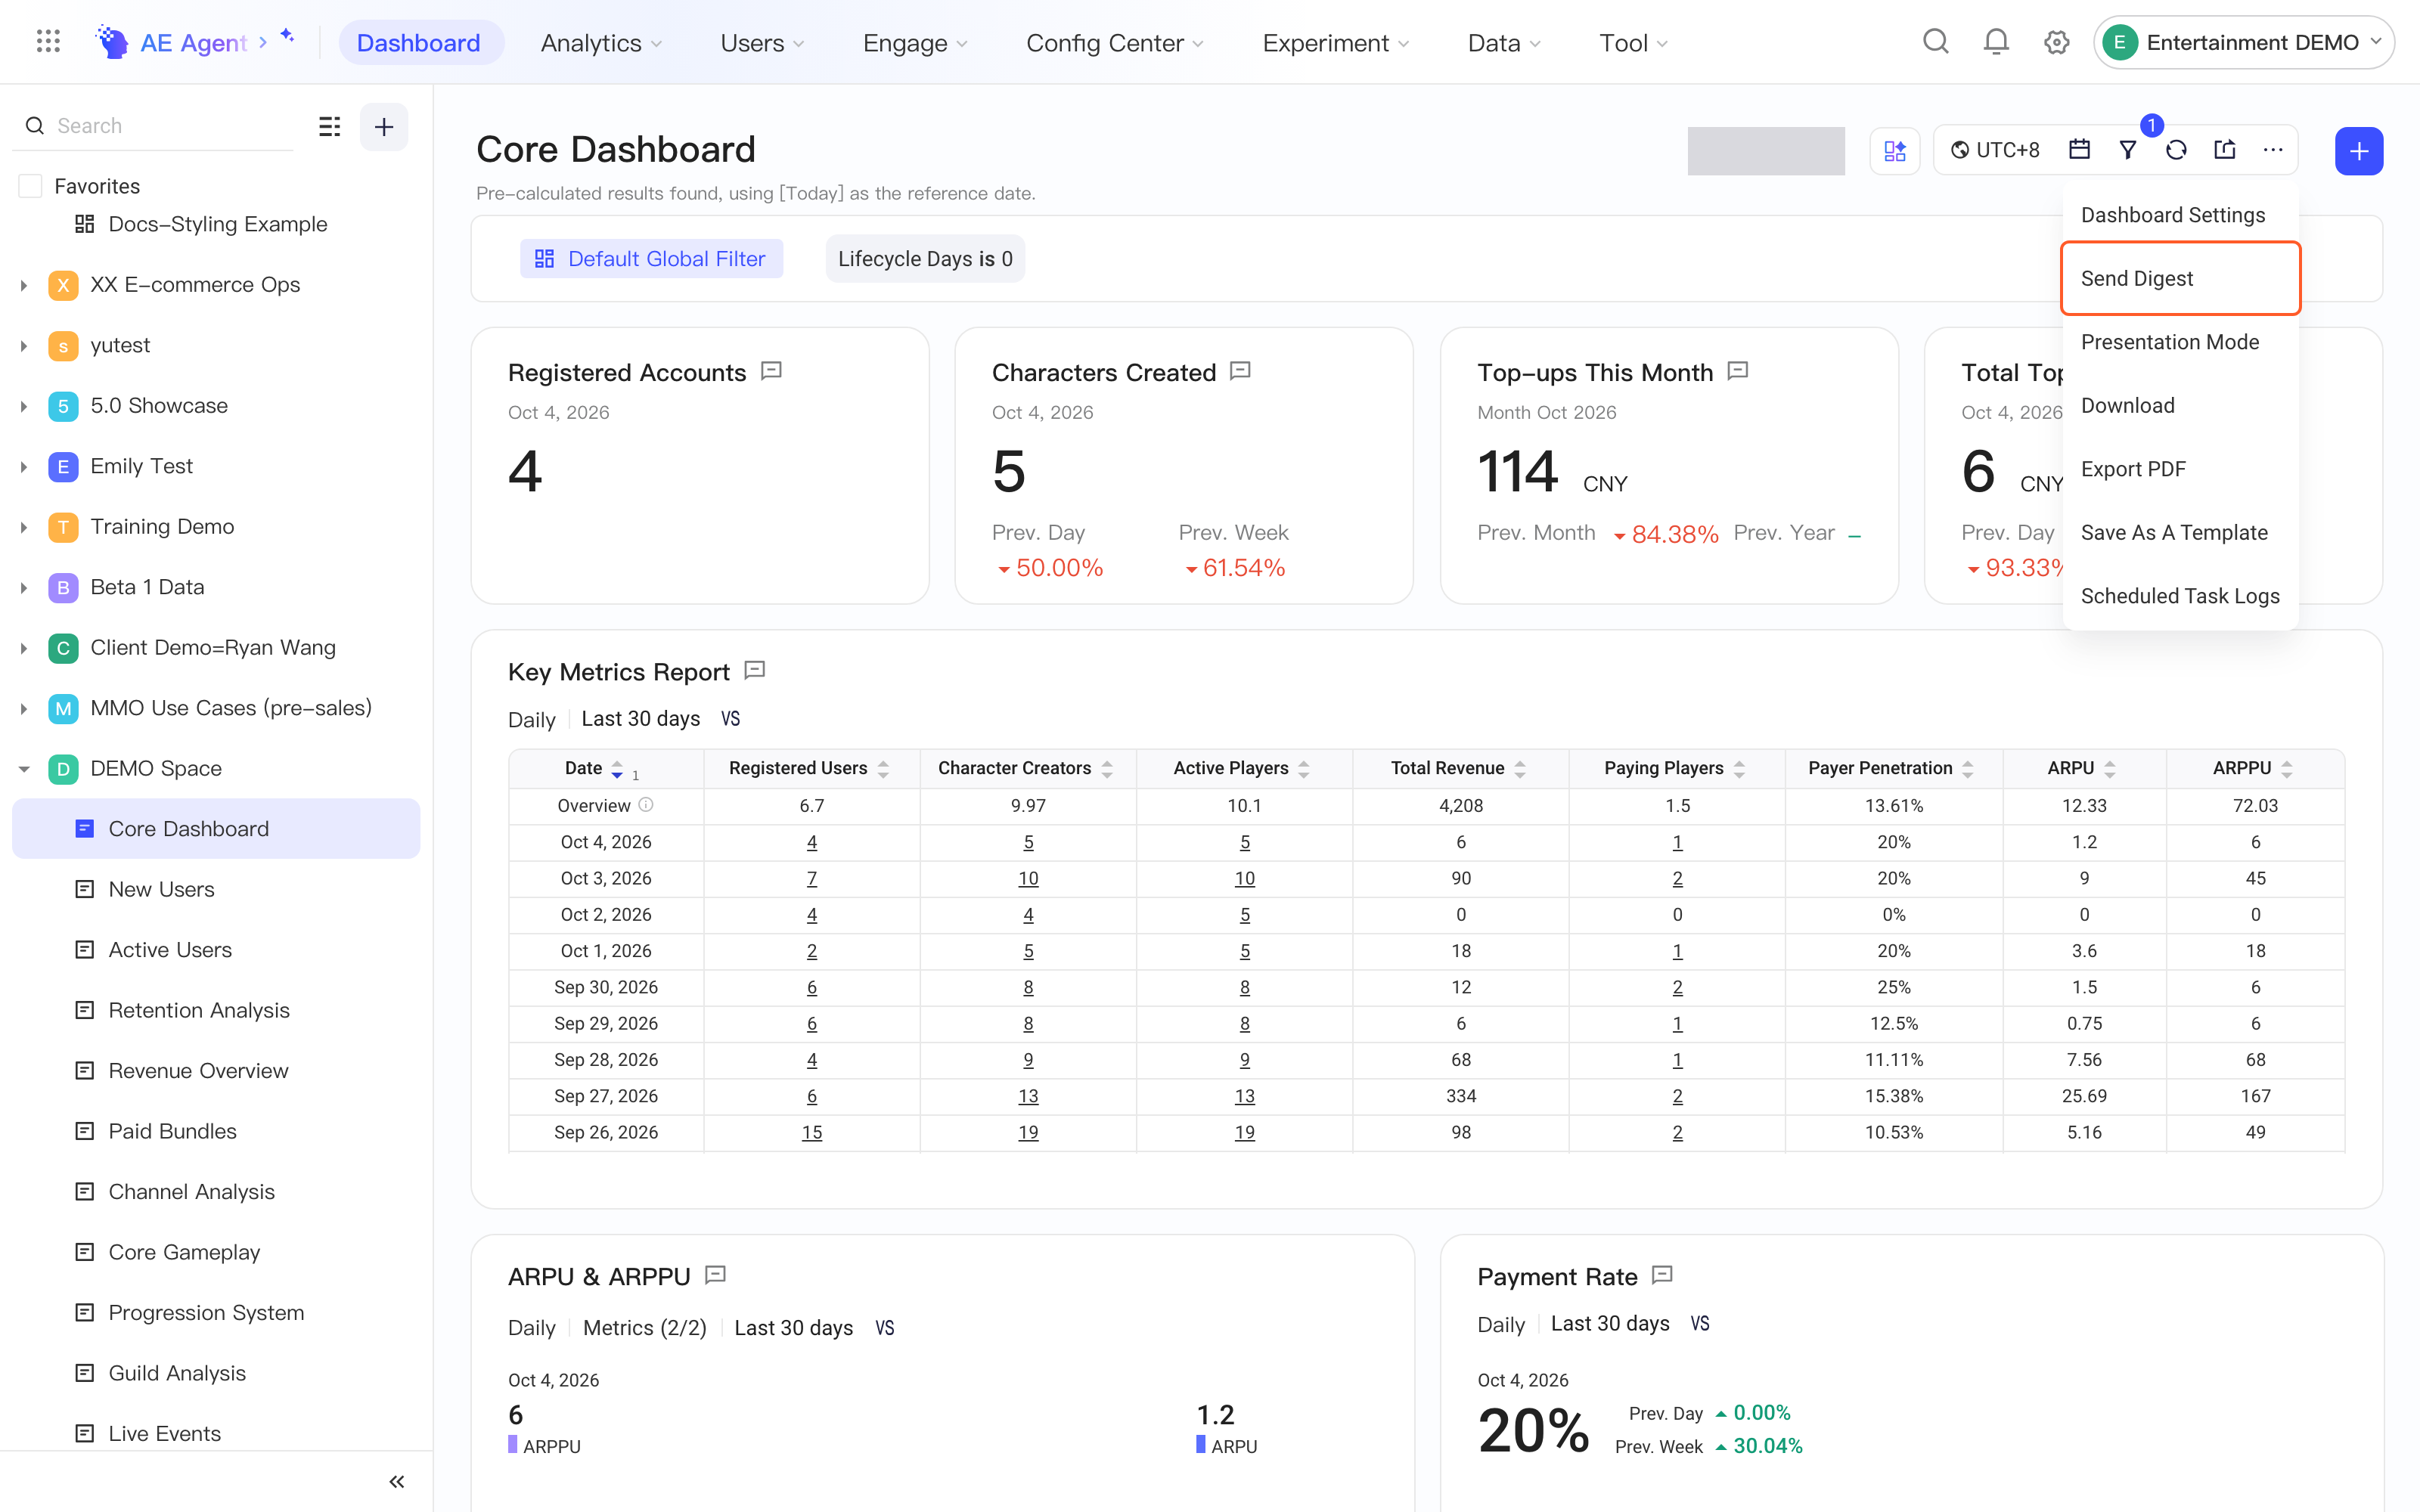Open the more options ellipsis menu
This screenshot has width=2420, height=1512.
pos(2273,150)
